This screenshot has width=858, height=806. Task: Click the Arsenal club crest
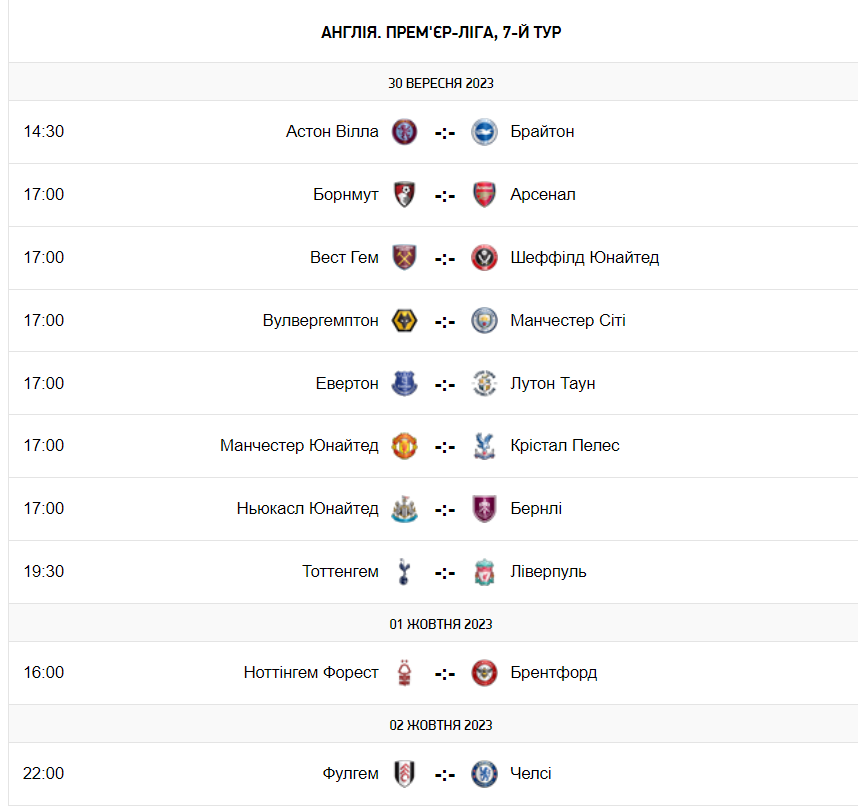(485, 195)
